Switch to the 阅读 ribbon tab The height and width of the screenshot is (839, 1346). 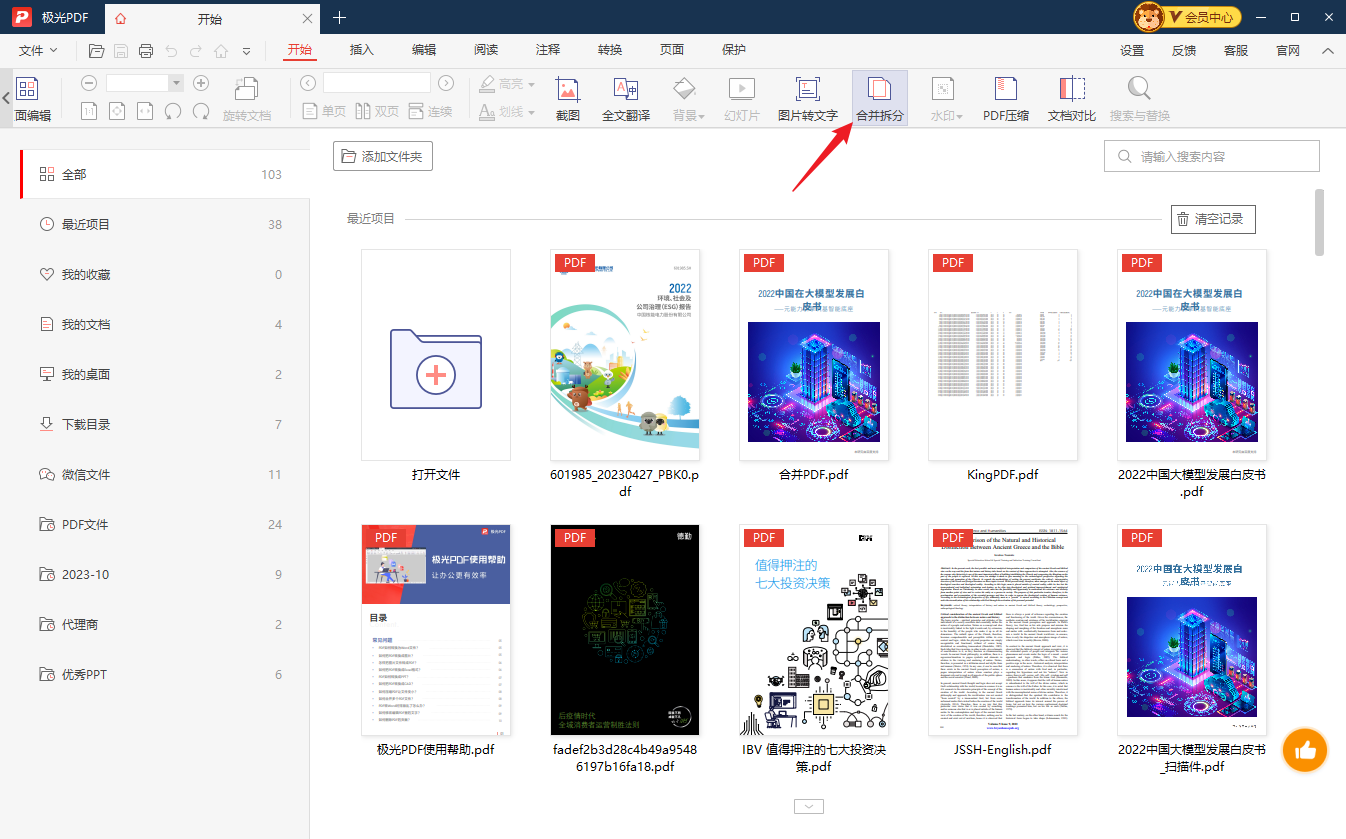click(486, 51)
